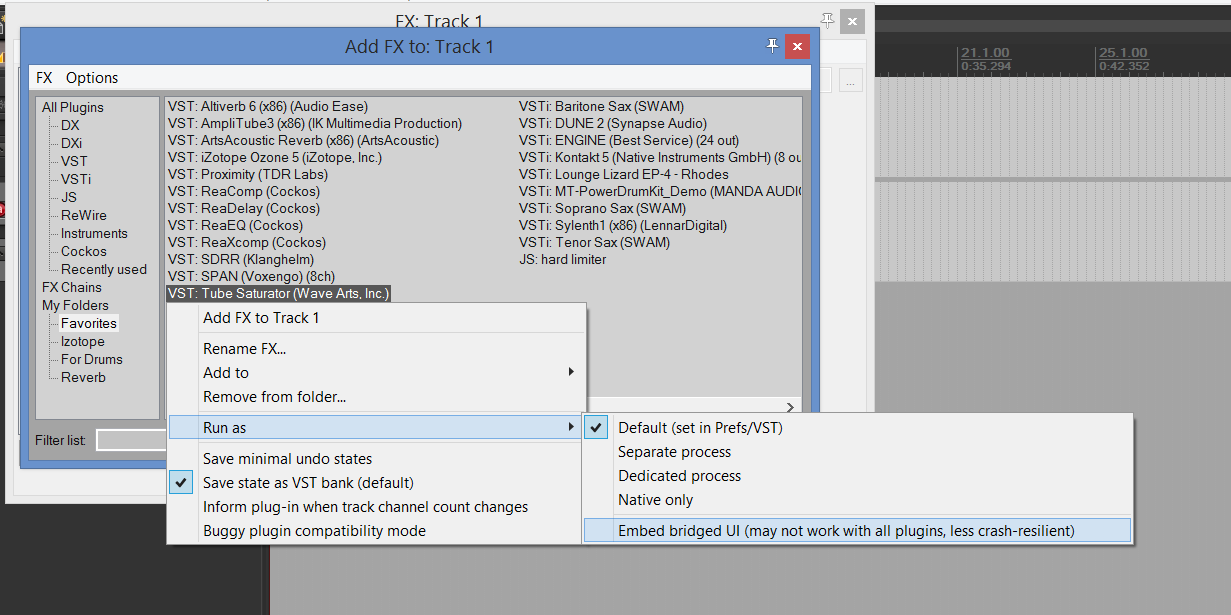Select VSTi: Kontakt 5 plugin
Viewport: 1231px width, 615px height.
pyautogui.click(x=660, y=157)
